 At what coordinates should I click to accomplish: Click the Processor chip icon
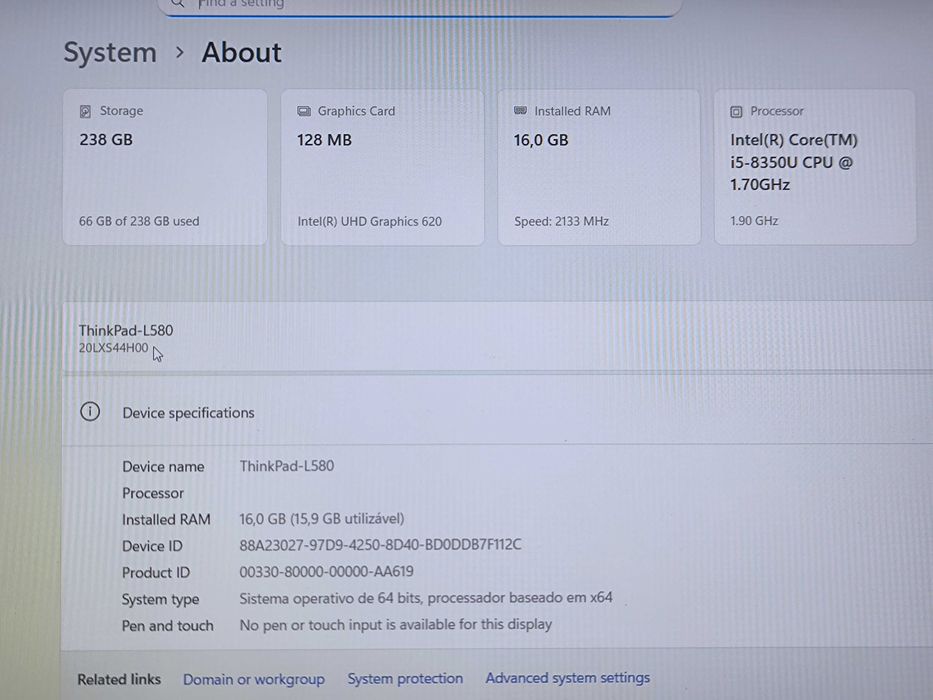(x=736, y=111)
